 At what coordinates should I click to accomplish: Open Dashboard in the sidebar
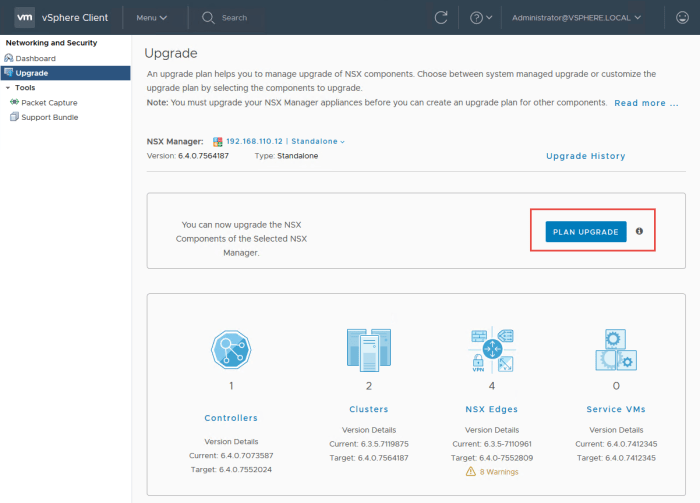tap(35, 58)
